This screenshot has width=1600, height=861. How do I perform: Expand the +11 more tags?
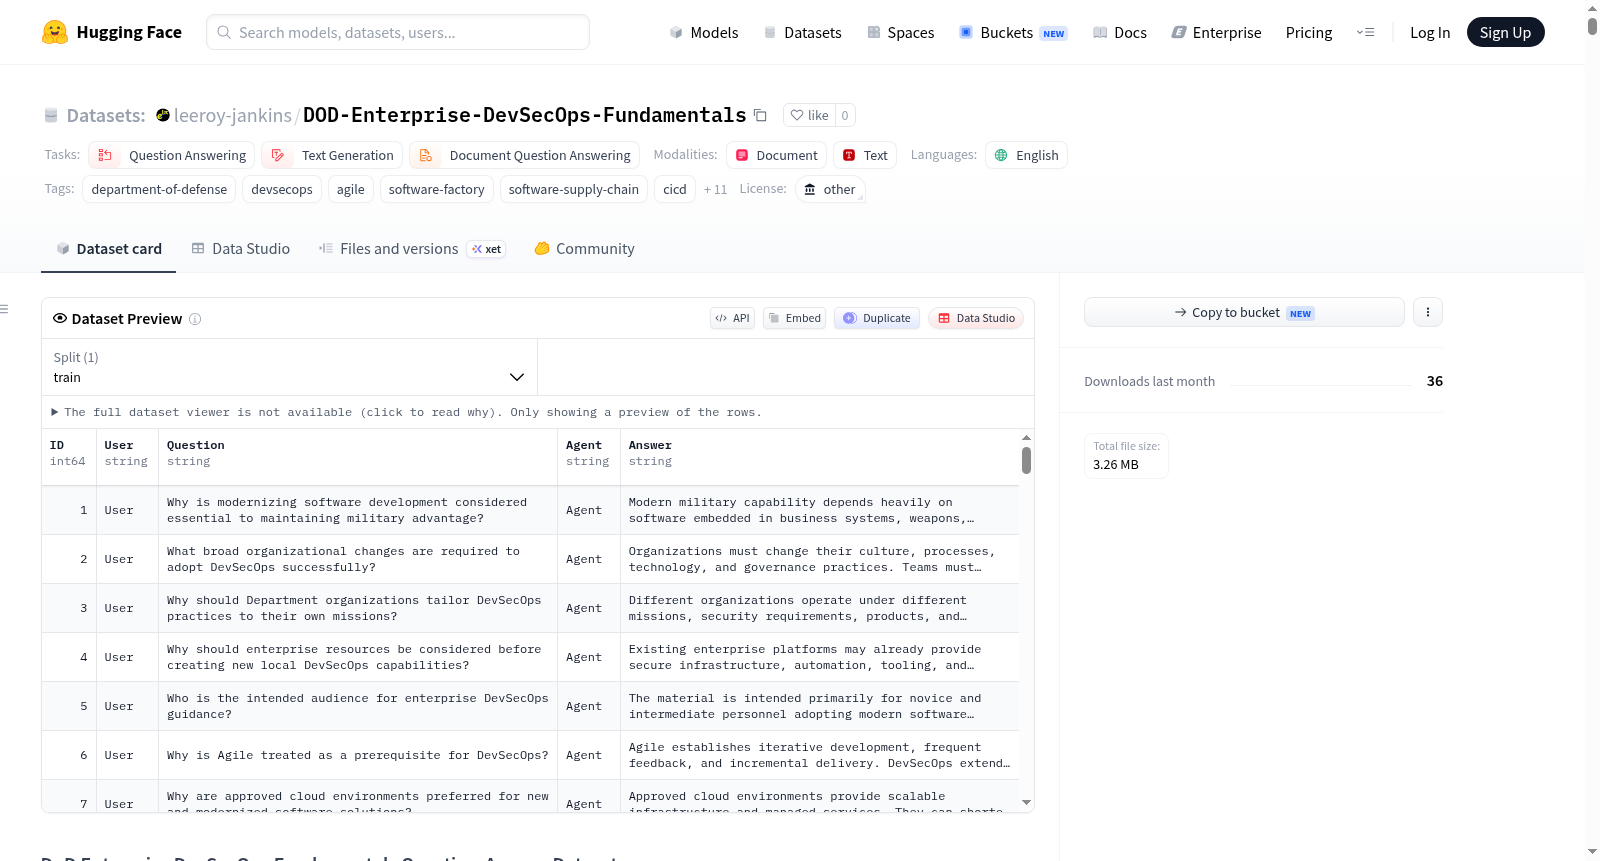(x=715, y=189)
